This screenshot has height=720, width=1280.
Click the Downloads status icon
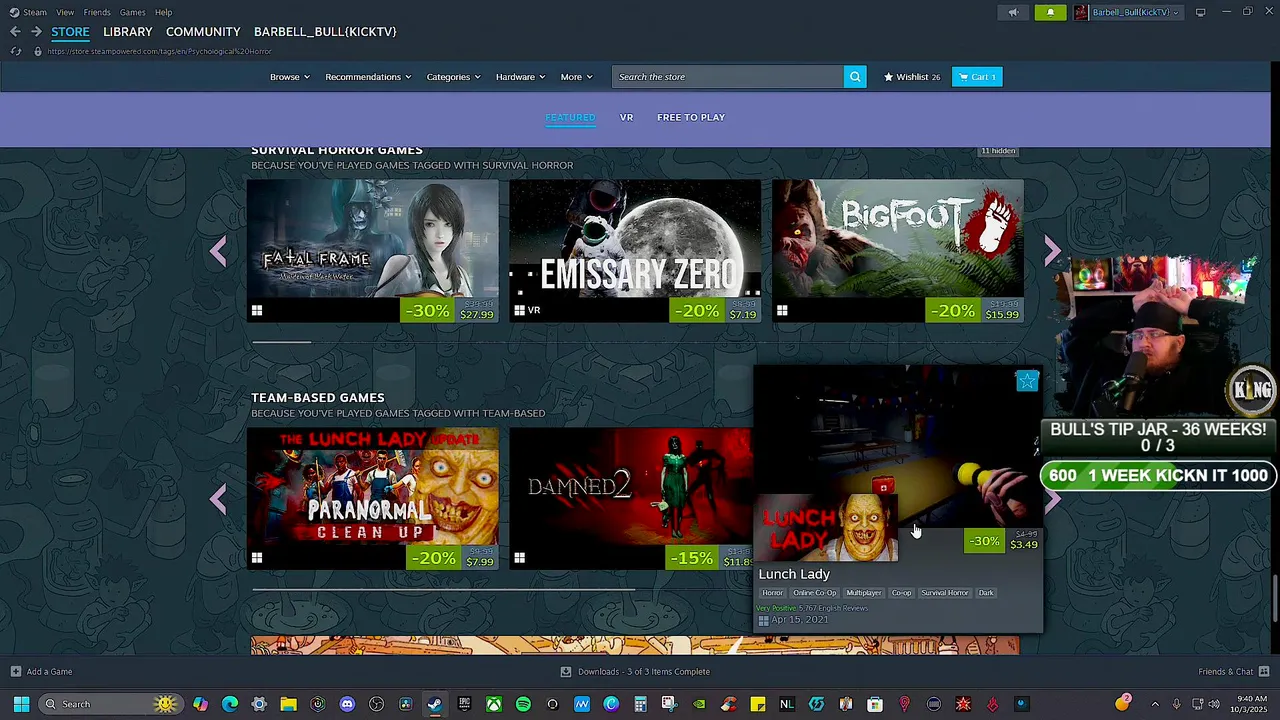coord(566,672)
